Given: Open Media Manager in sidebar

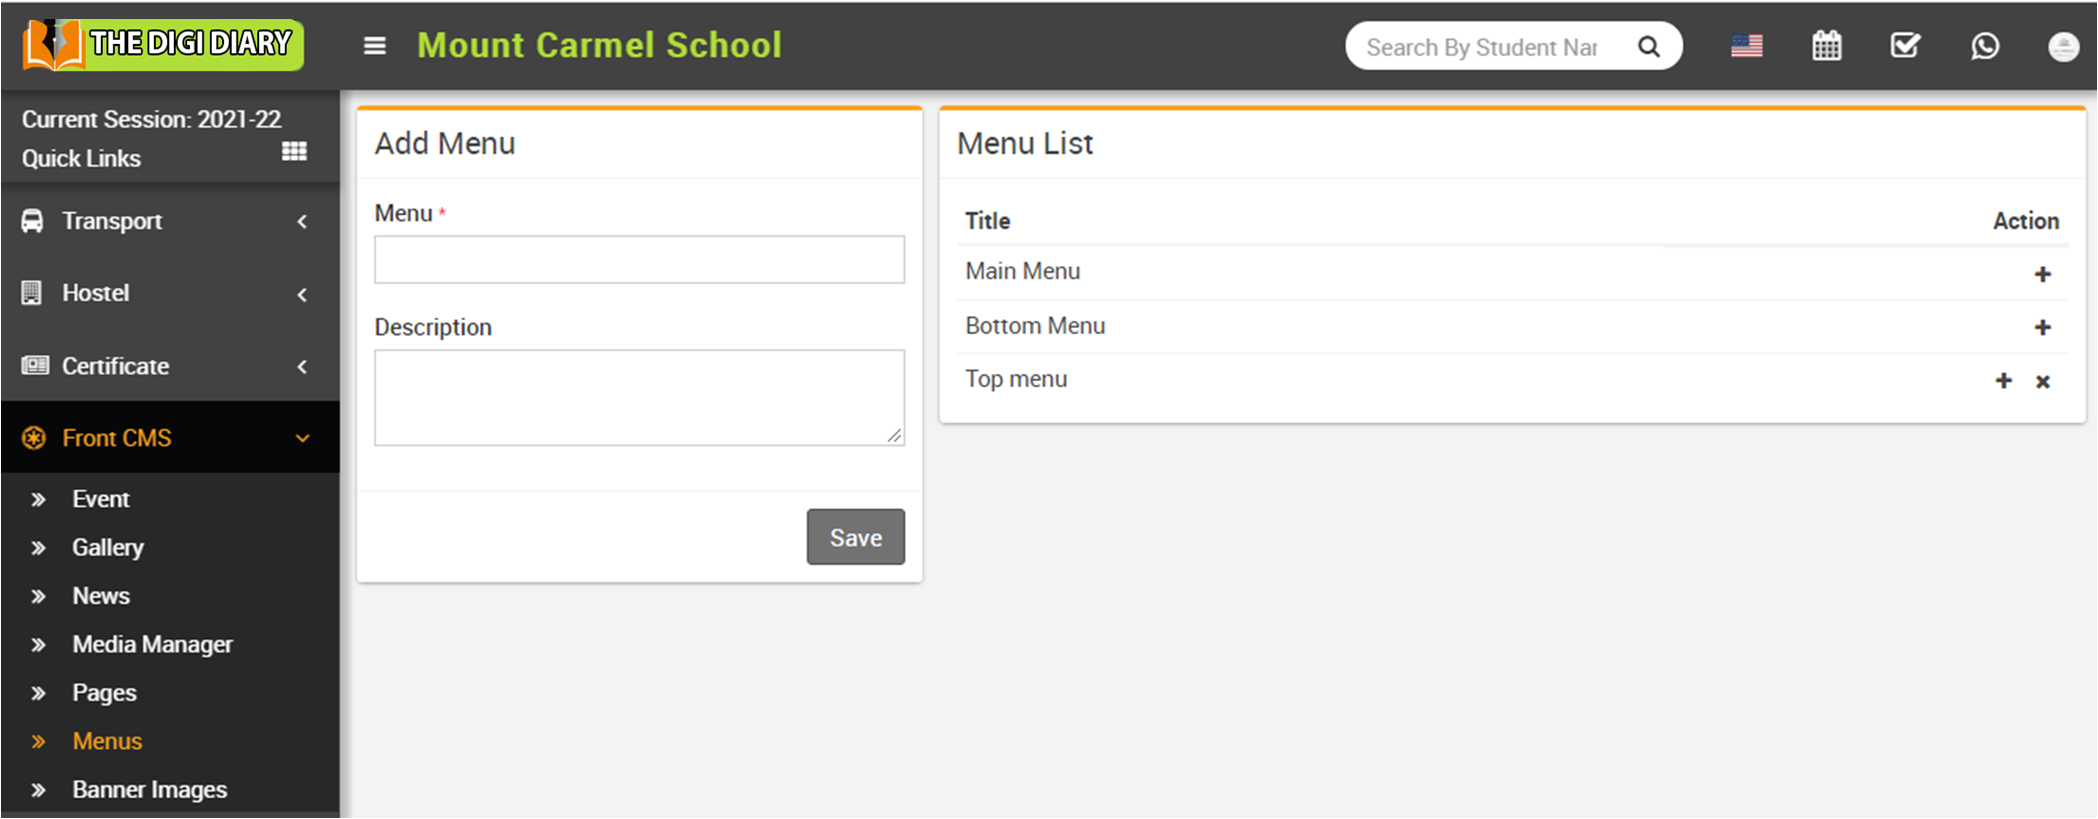Looking at the screenshot, I should point(152,644).
